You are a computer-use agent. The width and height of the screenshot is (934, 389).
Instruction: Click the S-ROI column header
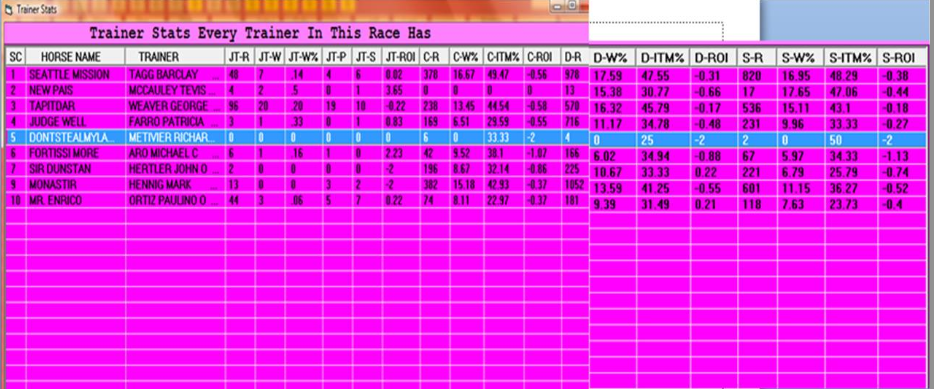(901, 58)
